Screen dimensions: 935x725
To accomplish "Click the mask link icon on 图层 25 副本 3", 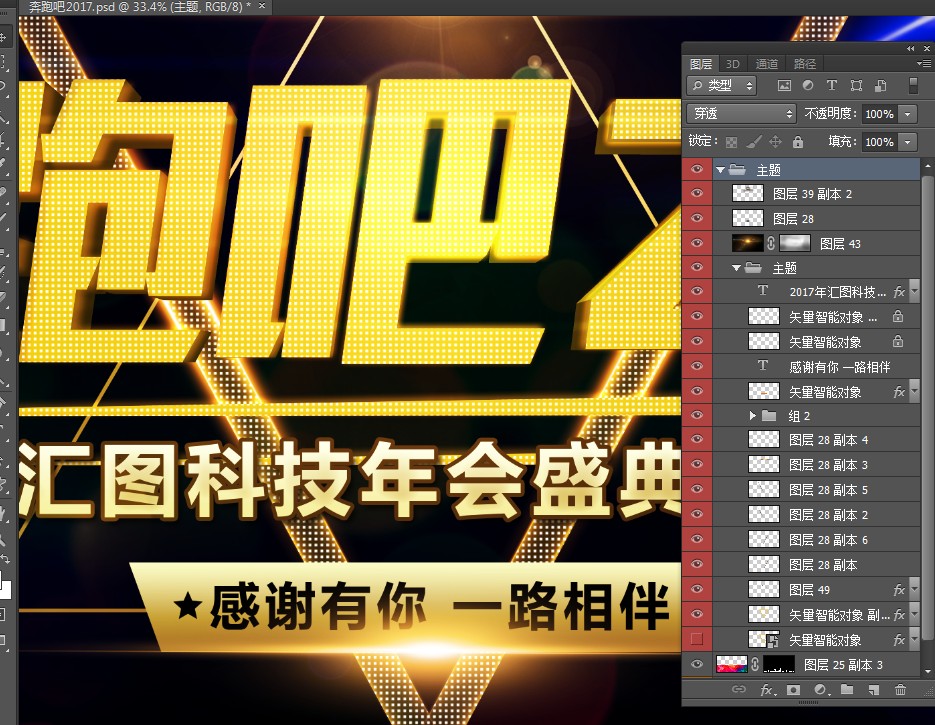I will pos(754,664).
